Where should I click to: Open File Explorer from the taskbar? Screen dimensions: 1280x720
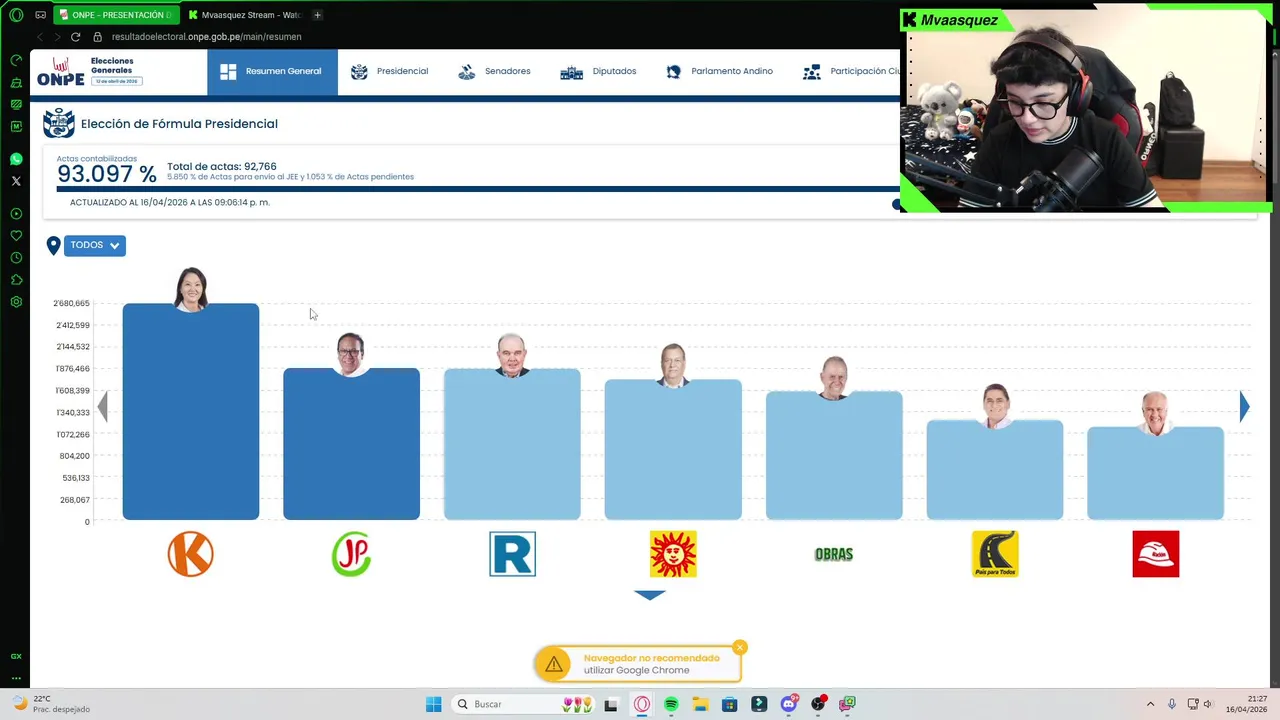point(700,704)
